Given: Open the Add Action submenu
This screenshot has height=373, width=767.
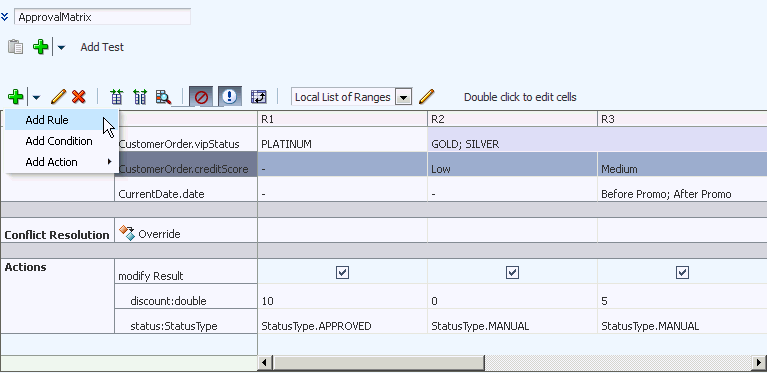Looking at the screenshot, I should (62, 162).
